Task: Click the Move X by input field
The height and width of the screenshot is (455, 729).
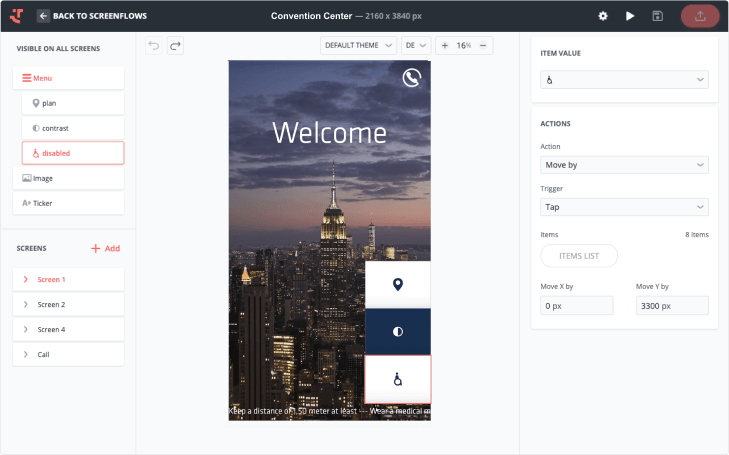Action: (577, 305)
